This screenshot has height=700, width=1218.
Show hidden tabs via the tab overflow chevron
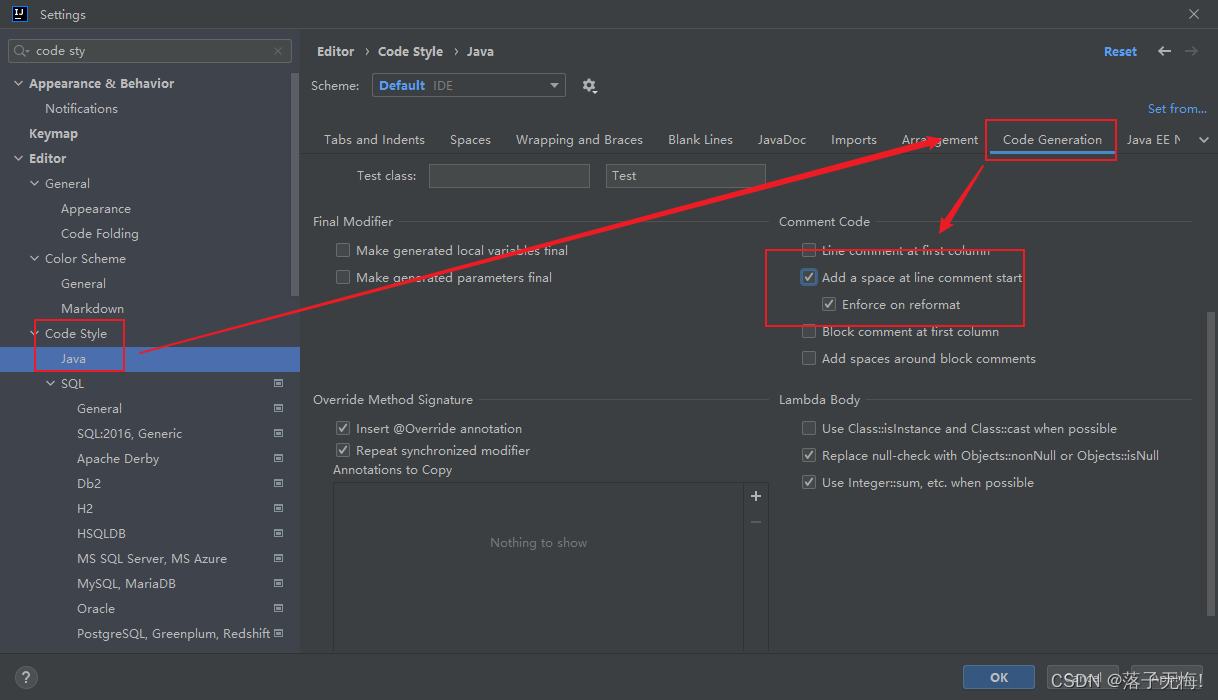tap(1203, 140)
